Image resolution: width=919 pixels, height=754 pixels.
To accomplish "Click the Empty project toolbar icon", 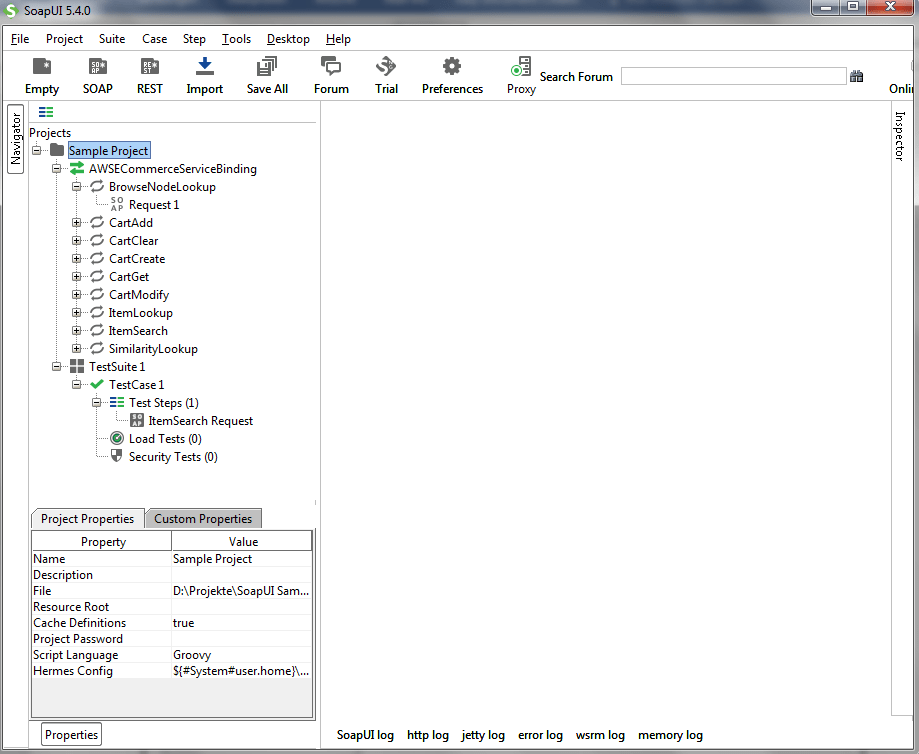I will tap(42, 67).
